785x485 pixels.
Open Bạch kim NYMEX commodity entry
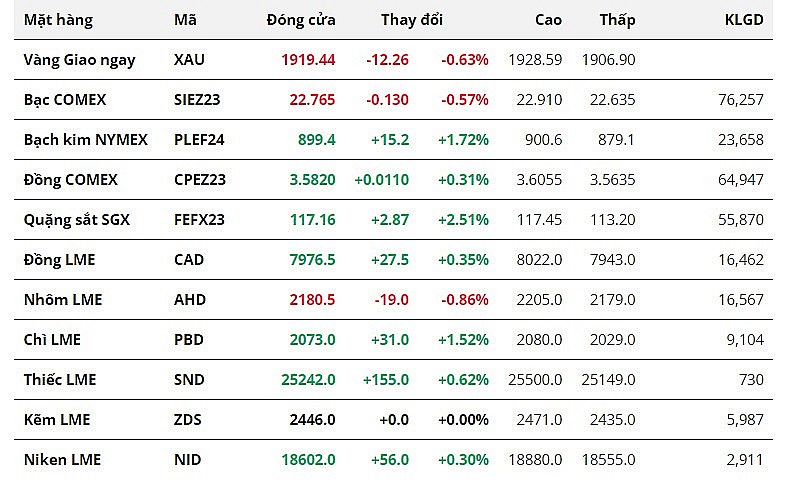(85, 140)
